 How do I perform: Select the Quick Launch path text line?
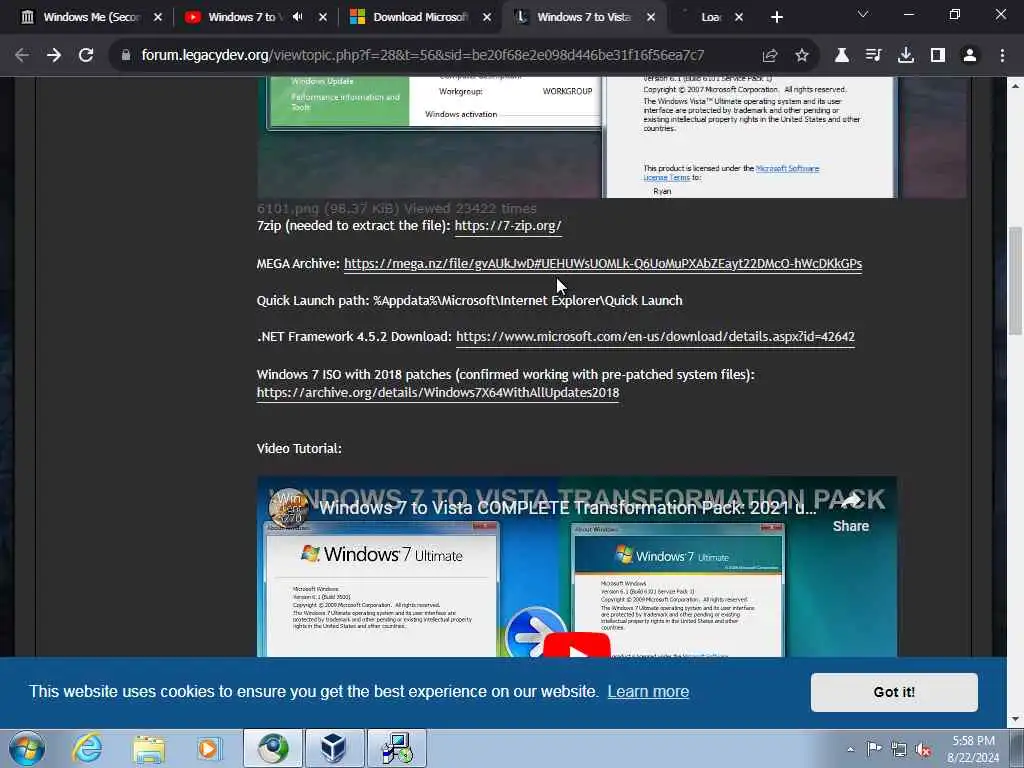[x=470, y=300]
